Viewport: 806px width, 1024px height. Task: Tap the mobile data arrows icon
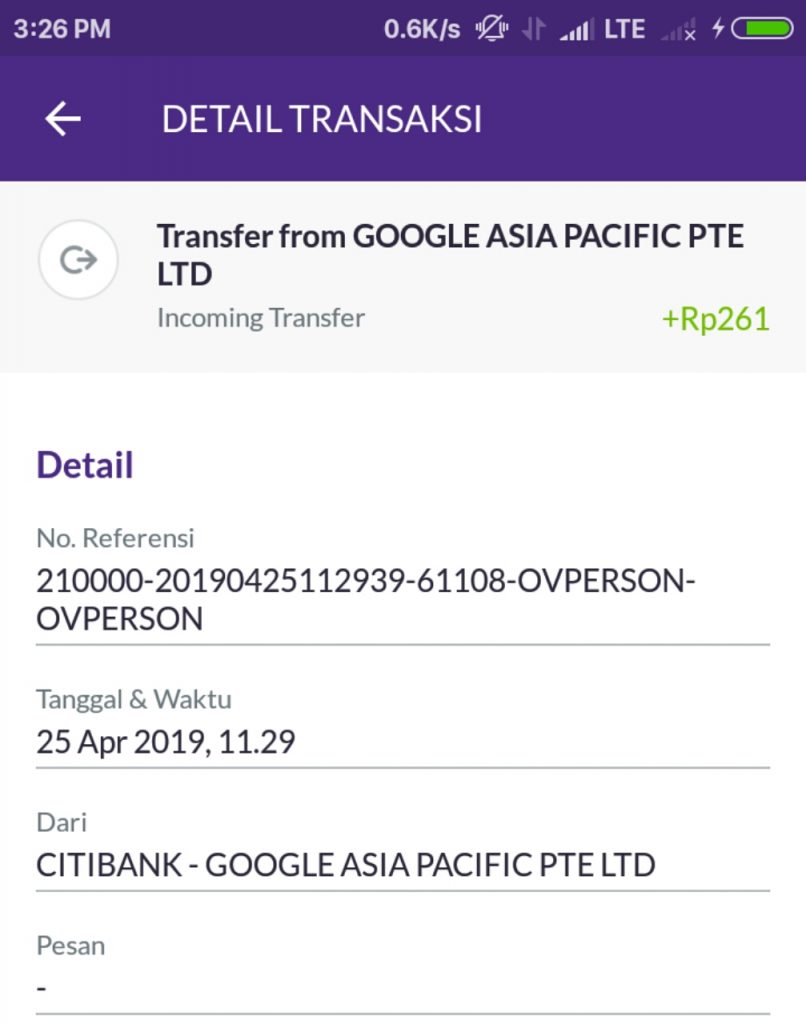click(535, 29)
